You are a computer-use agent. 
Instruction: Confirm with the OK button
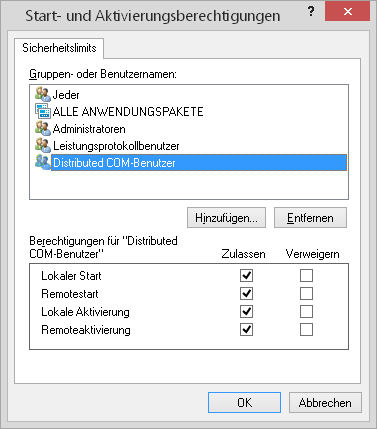point(244,403)
